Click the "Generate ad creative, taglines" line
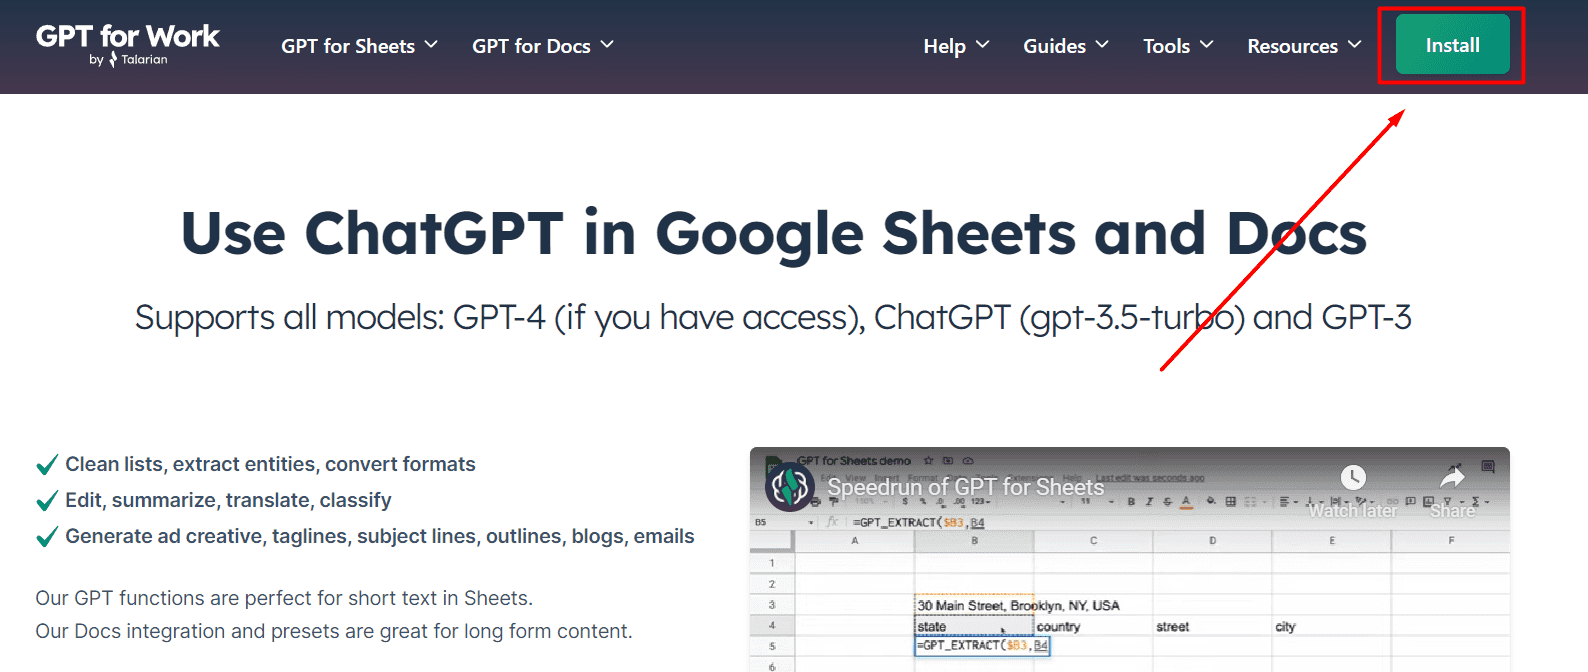The width and height of the screenshot is (1588, 672). pyautogui.click(x=380, y=536)
